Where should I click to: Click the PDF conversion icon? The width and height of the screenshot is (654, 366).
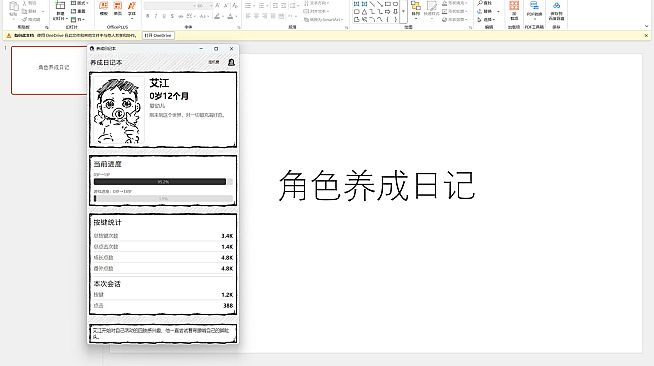coord(534,5)
